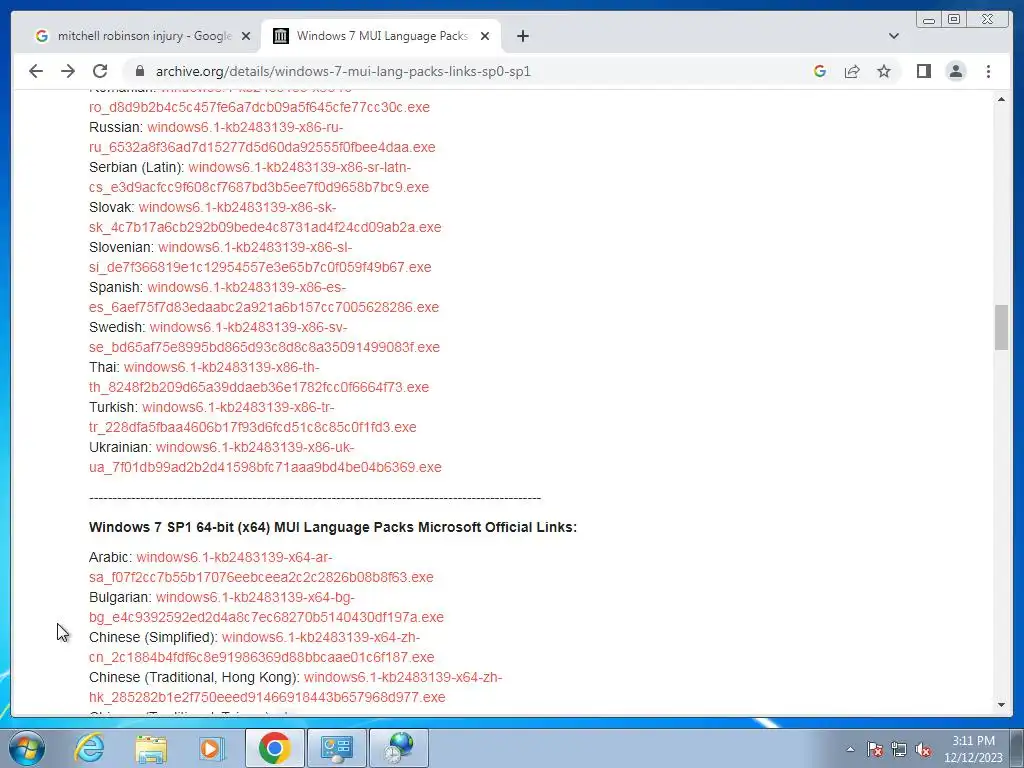Viewport: 1024px width, 768px height.
Task: Go forward to the next page
Action: pos(68,71)
